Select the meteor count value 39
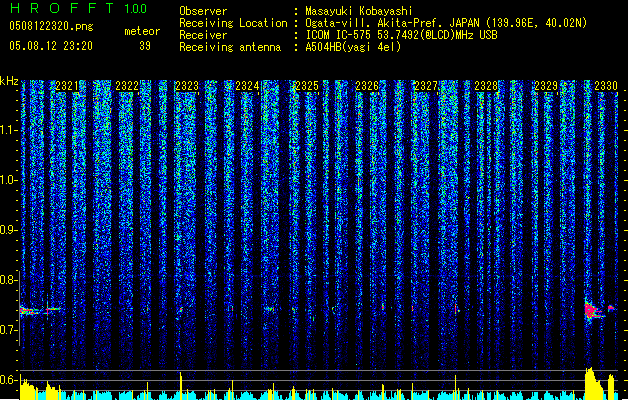Image resolution: width=629 pixels, height=400 pixels. click(x=145, y=46)
